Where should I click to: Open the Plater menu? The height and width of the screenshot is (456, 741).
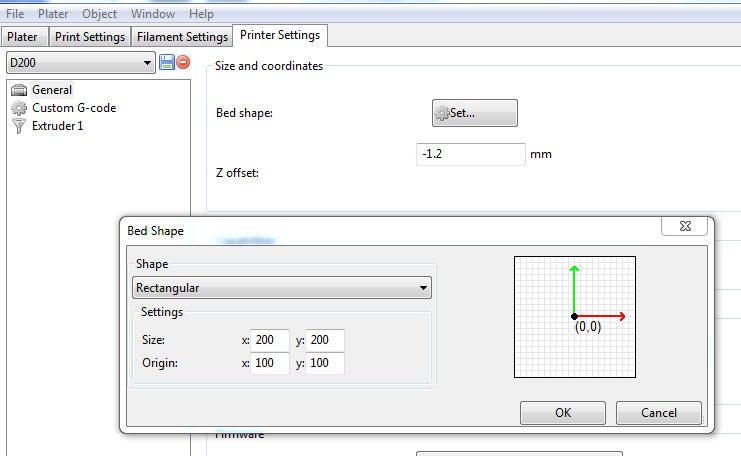tap(53, 14)
